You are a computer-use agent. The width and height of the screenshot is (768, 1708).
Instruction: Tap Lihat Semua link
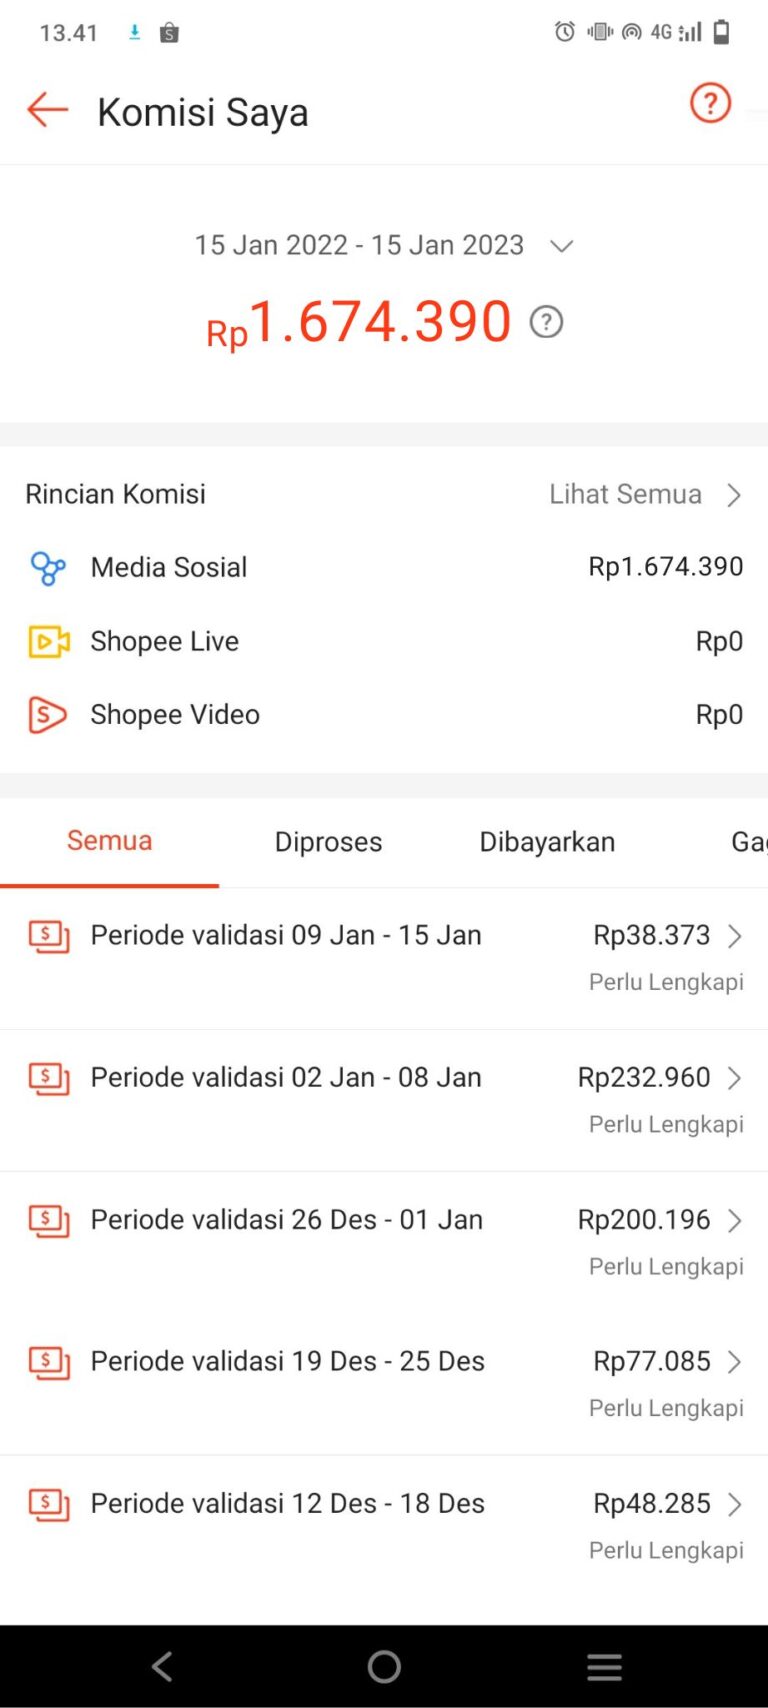[x=625, y=494]
